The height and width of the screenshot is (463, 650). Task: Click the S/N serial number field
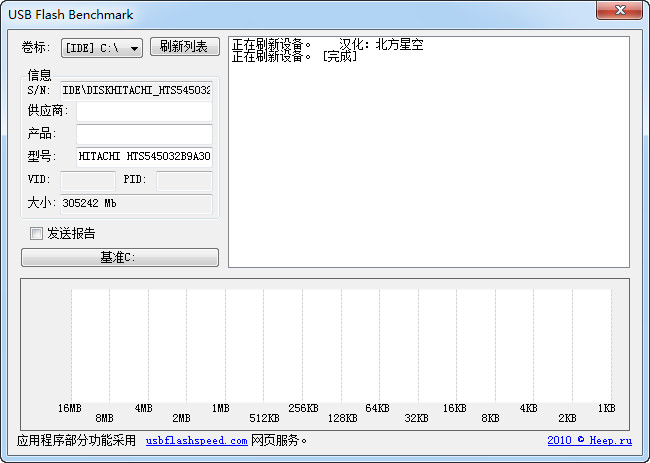pyautogui.click(x=136, y=90)
